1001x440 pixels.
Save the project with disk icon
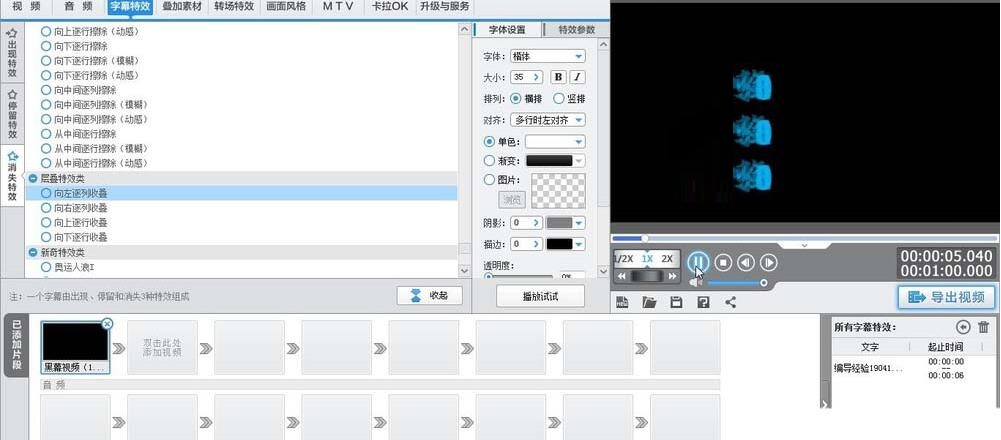676,302
